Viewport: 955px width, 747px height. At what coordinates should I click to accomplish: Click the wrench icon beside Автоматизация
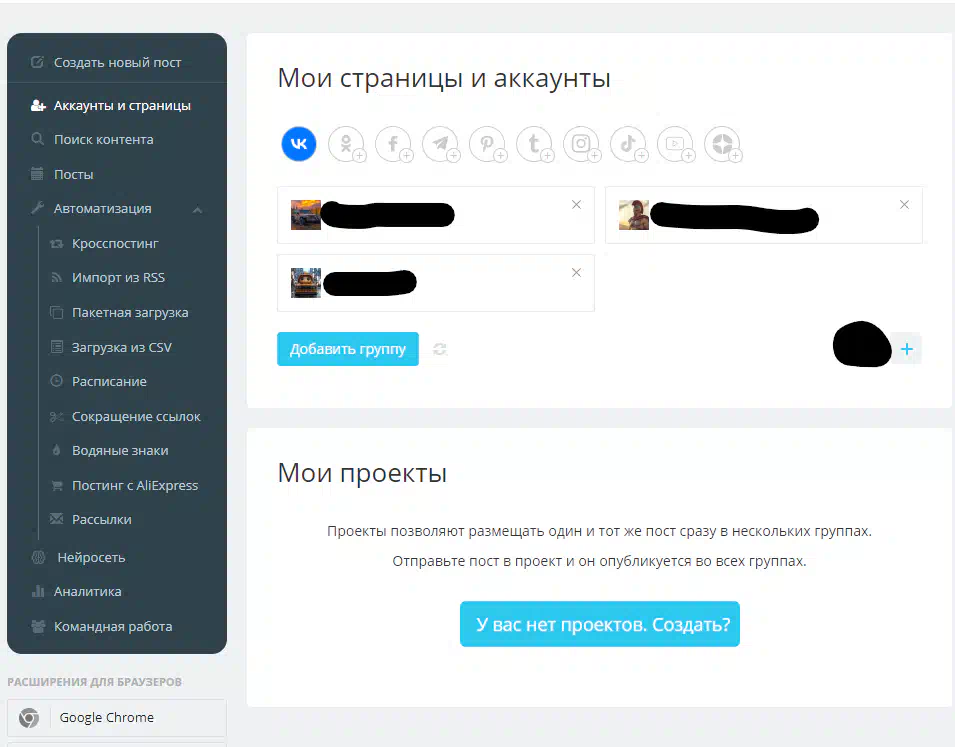coord(37,208)
